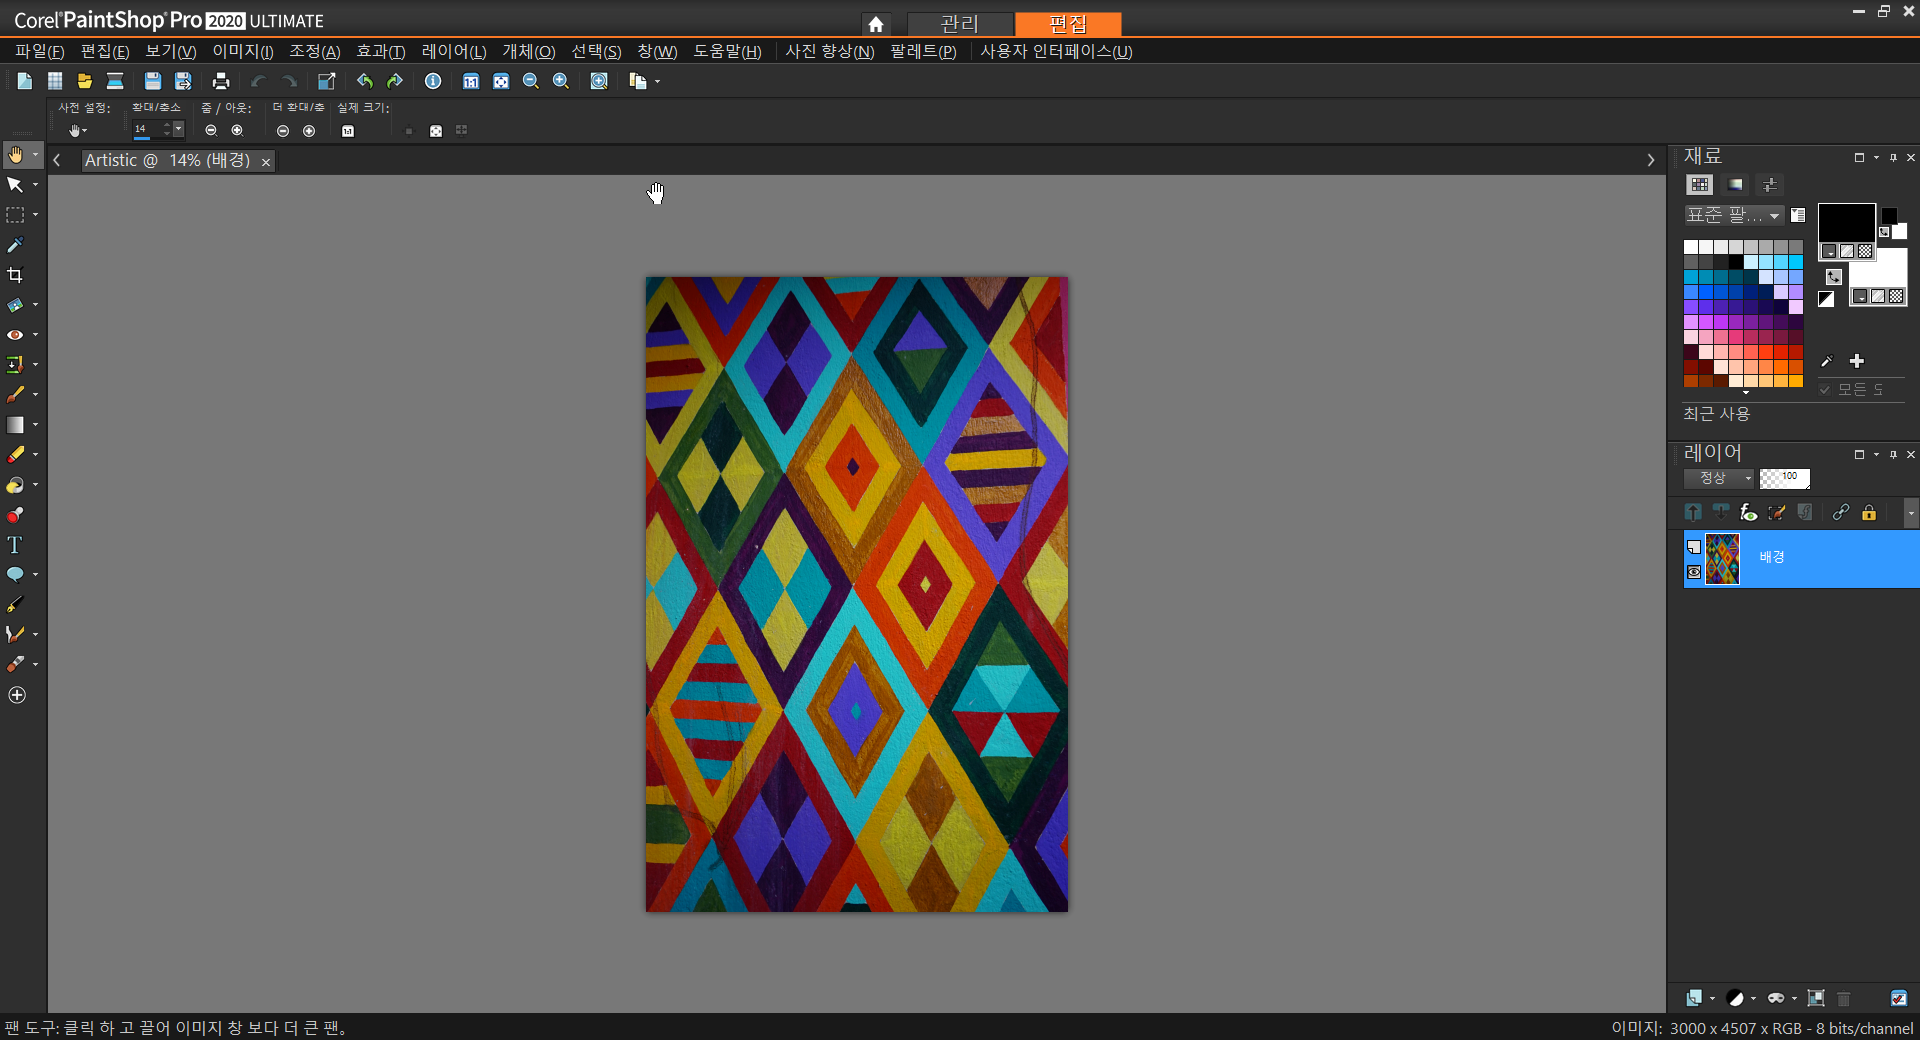Image resolution: width=1920 pixels, height=1040 pixels.
Task: Open the foreground style dropdown button
Action: point(1829,251)
